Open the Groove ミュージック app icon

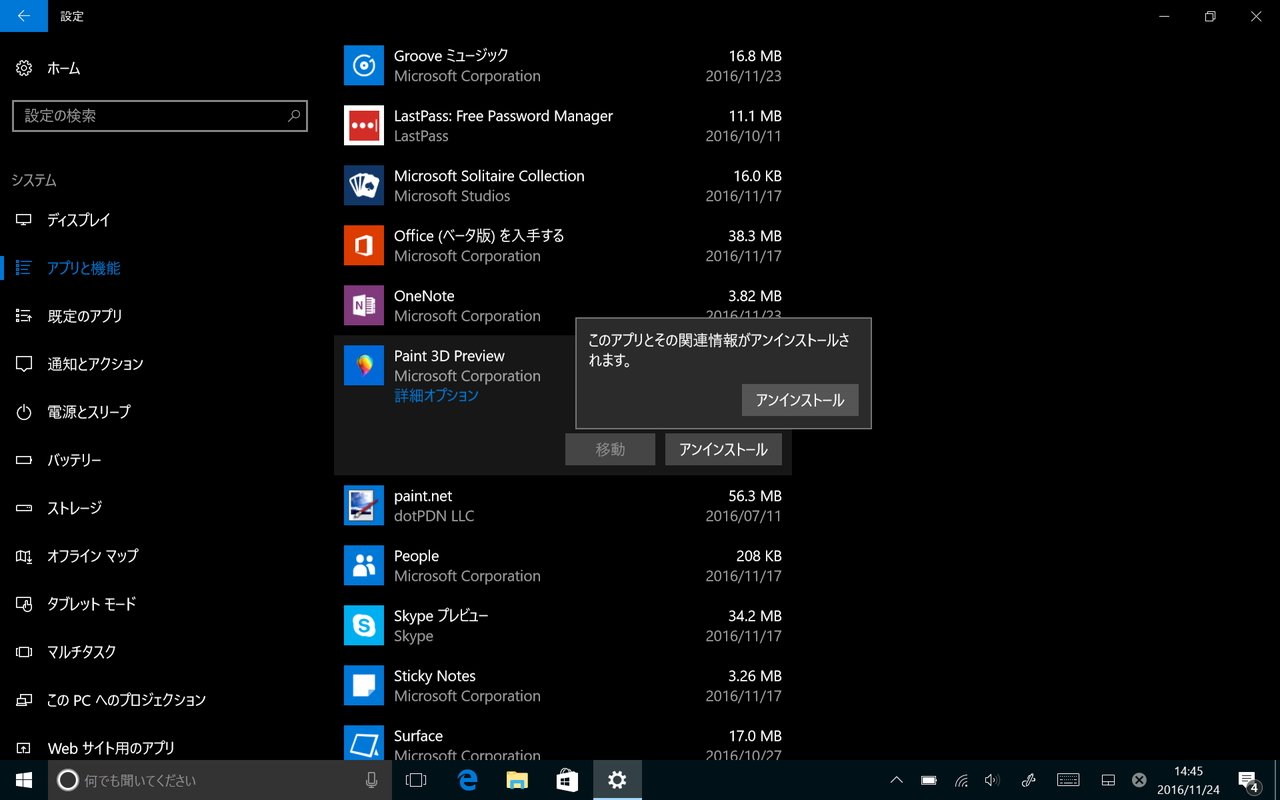(364, 66)
